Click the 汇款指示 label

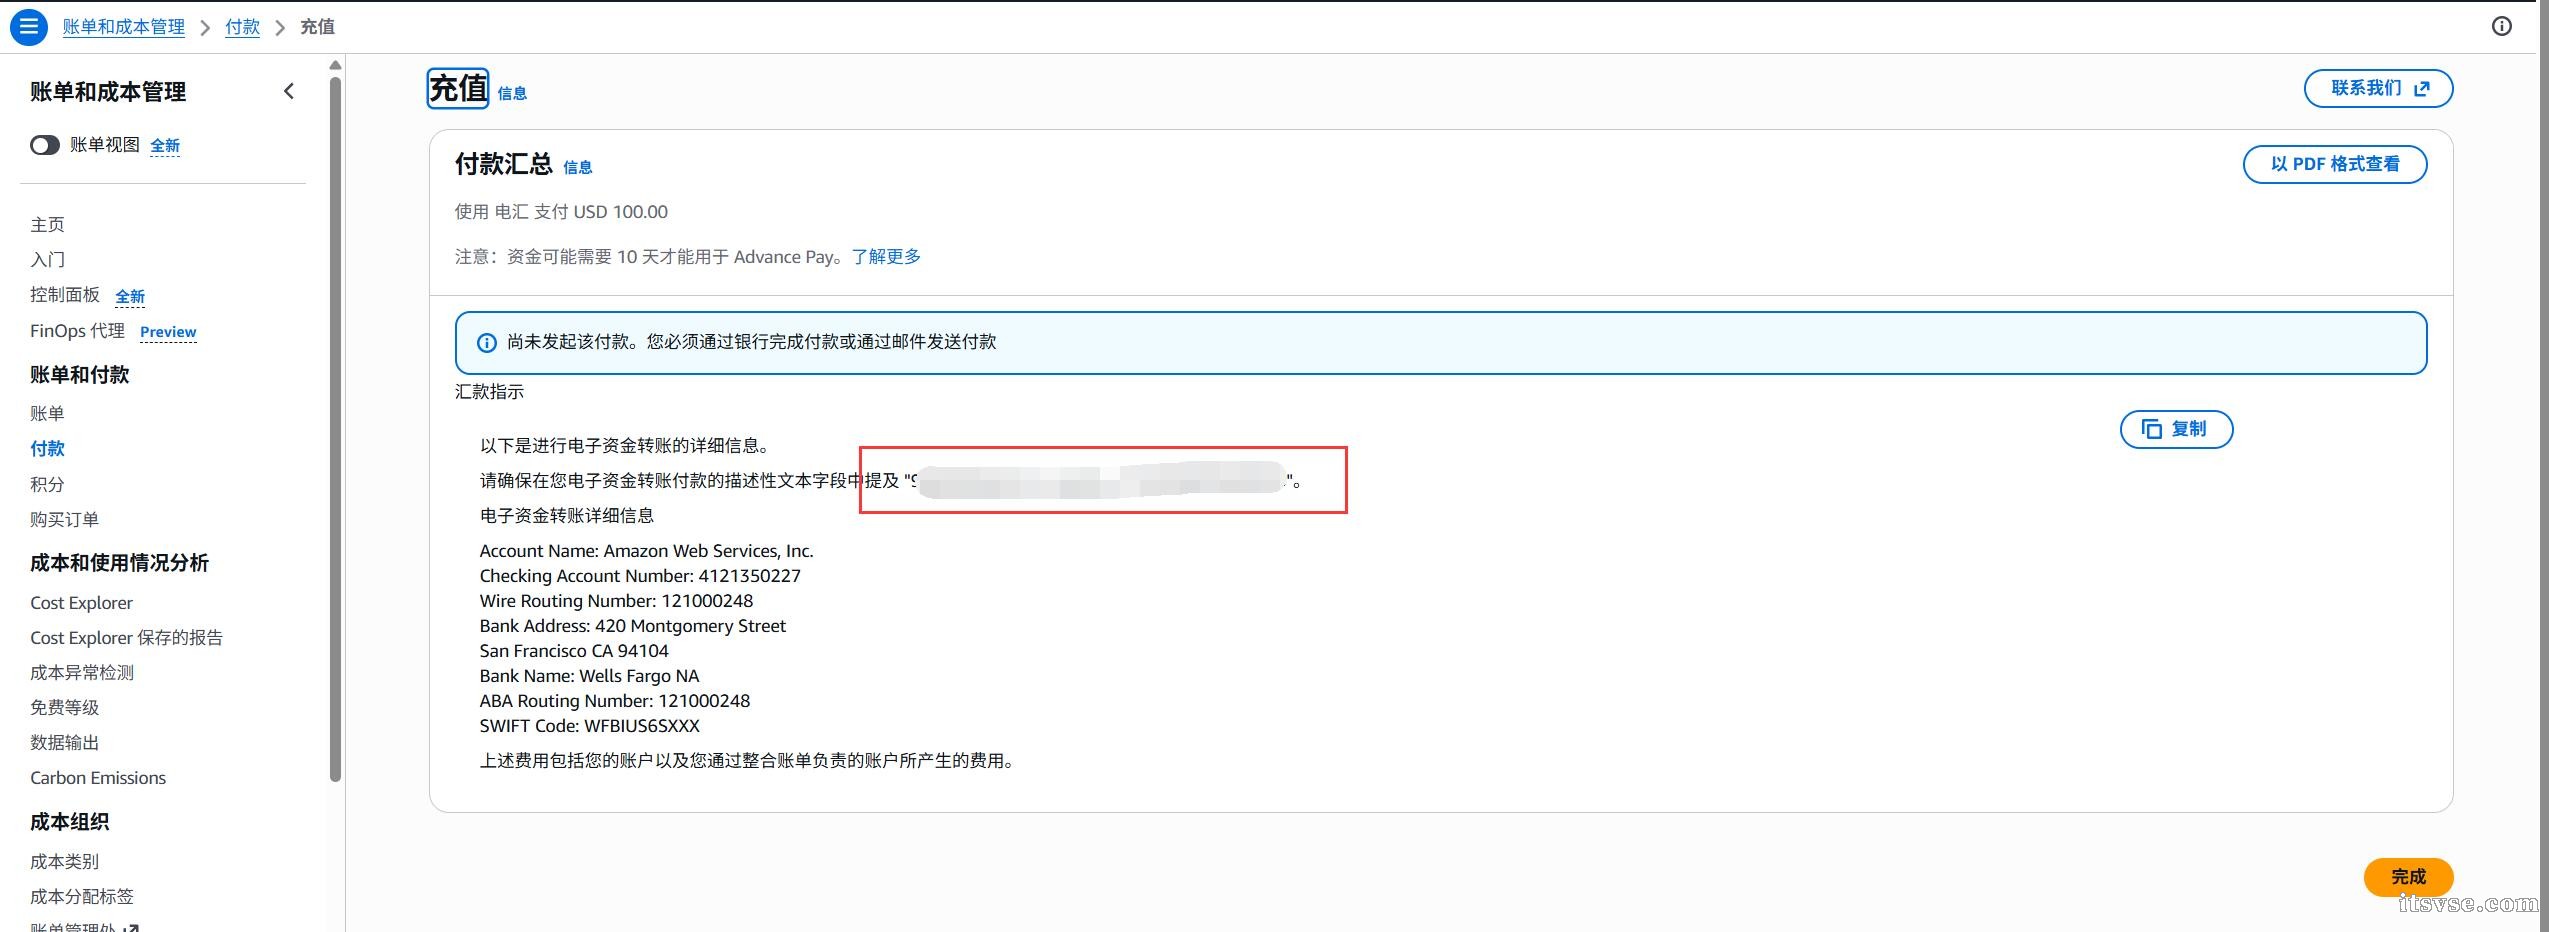coord(489,392)
